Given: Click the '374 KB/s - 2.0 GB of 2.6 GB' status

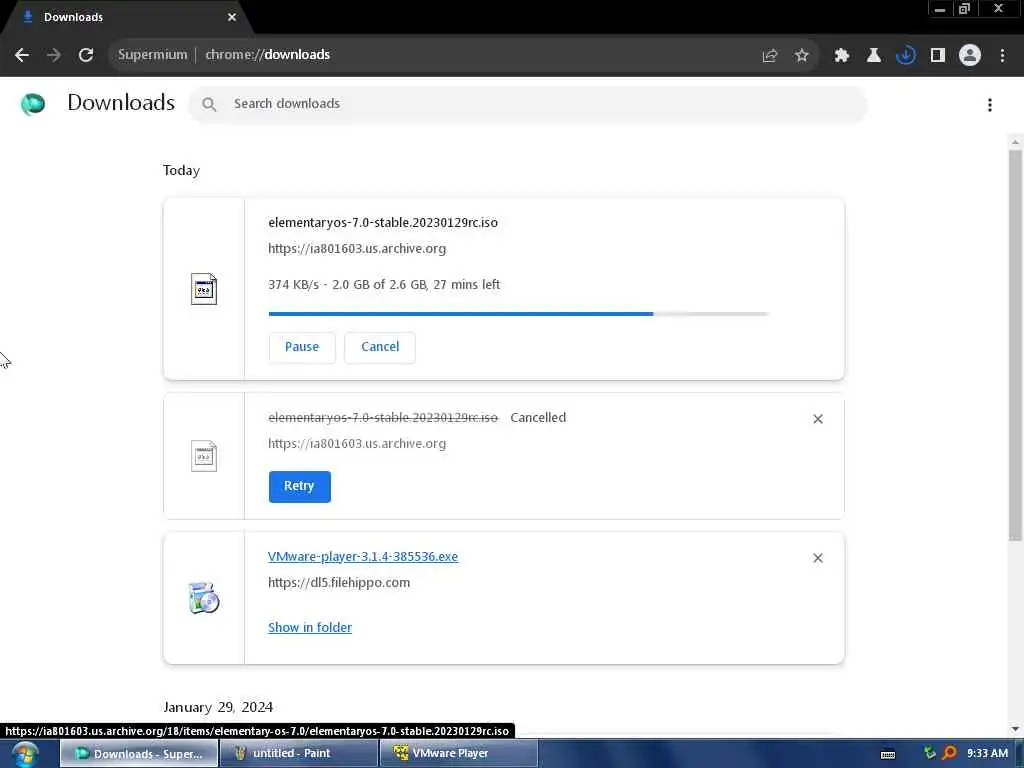Looking at the screenshot, I should tap(384, 285).
